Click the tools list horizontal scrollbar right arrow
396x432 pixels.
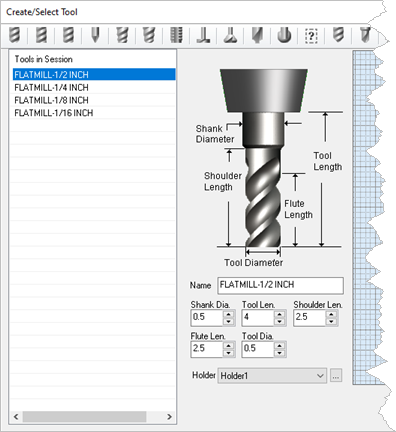(x=169, y=416)
